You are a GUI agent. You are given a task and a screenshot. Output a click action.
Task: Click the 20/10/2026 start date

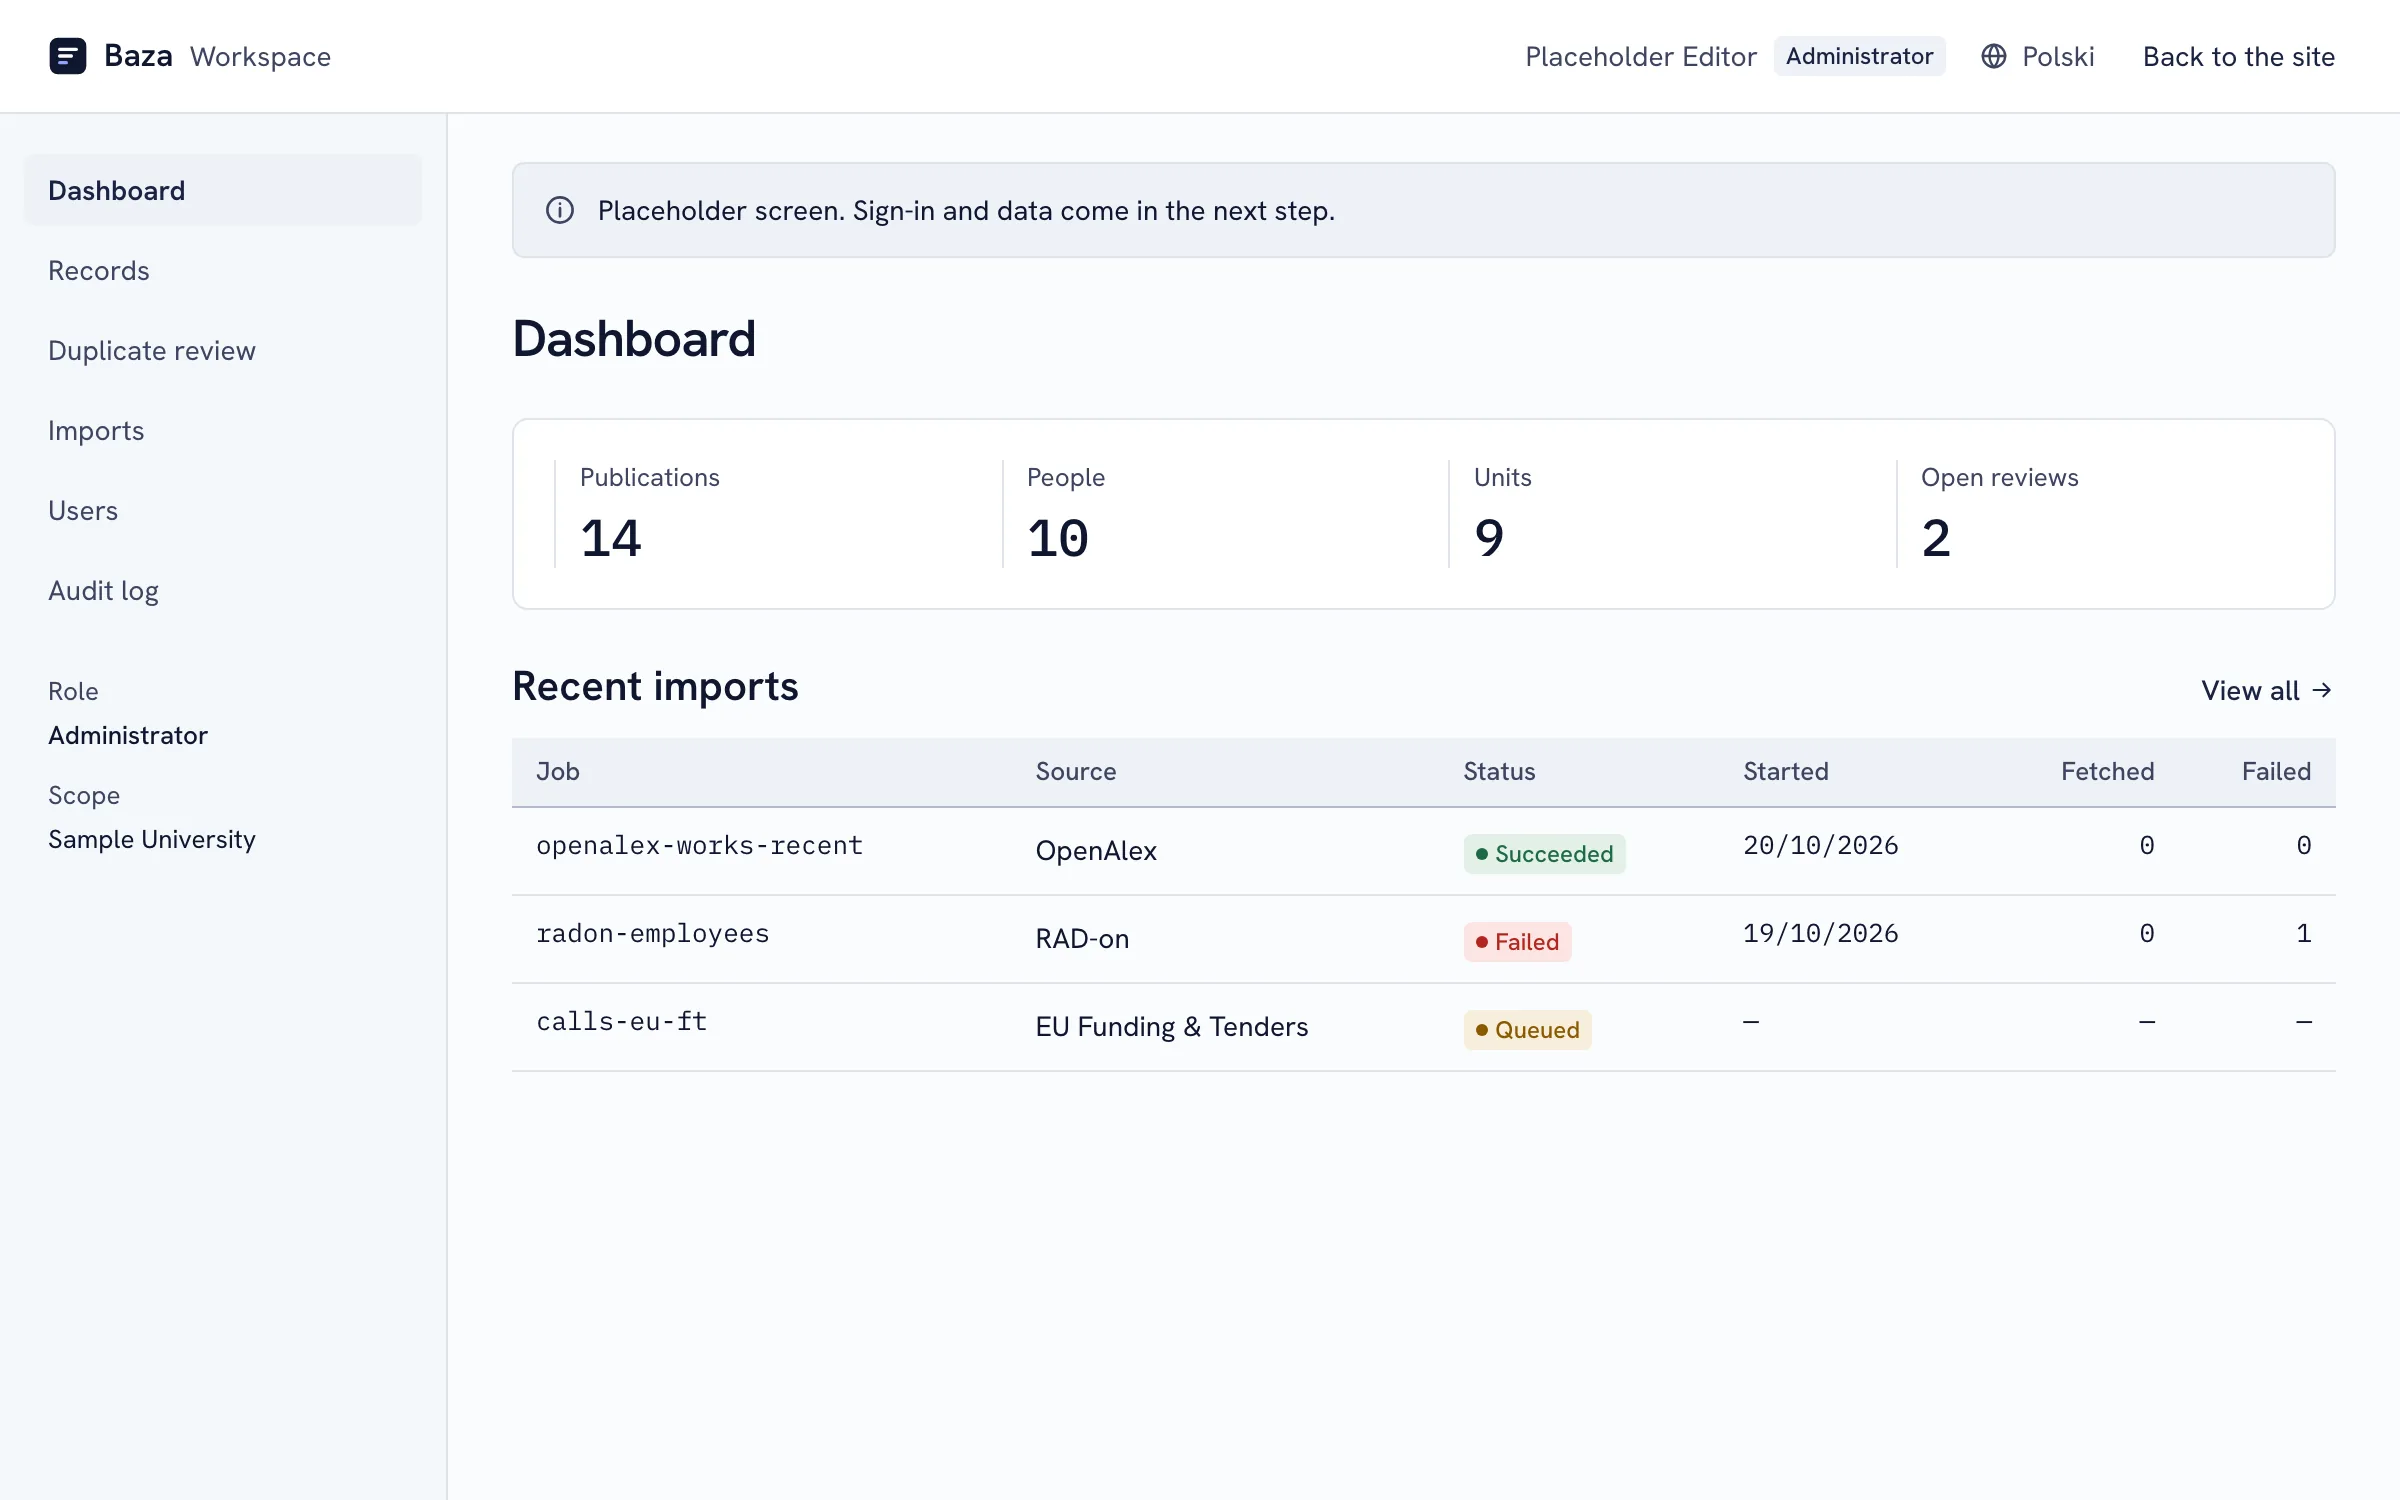pos(1820,846)
